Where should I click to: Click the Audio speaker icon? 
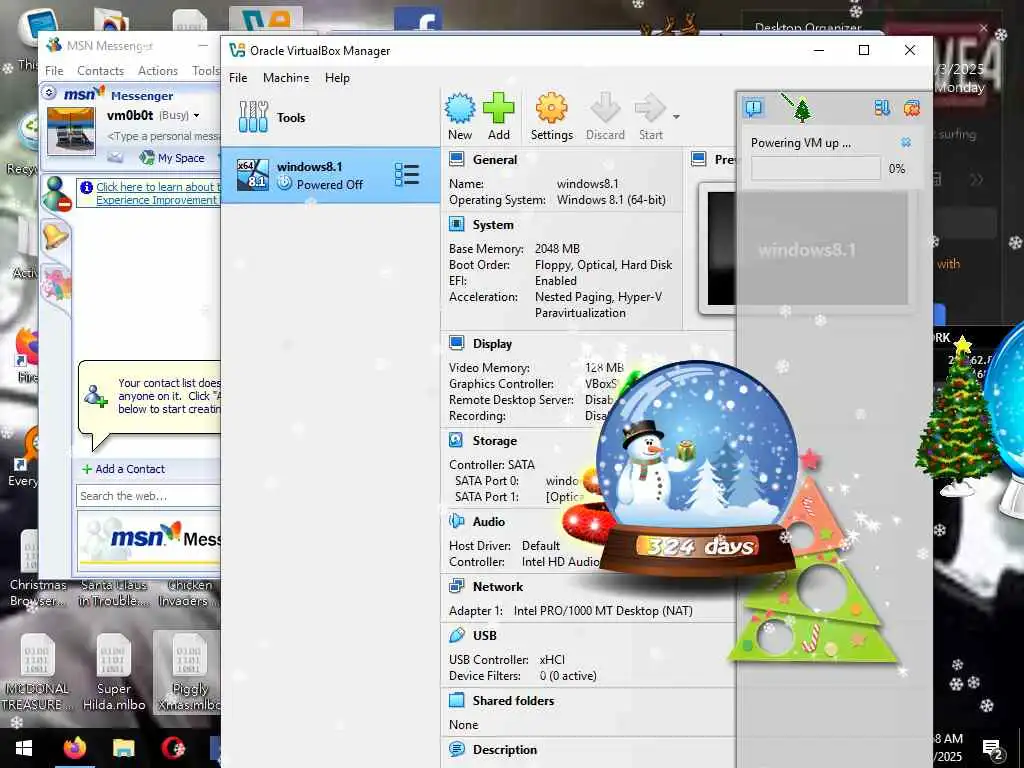pos(456,521)
